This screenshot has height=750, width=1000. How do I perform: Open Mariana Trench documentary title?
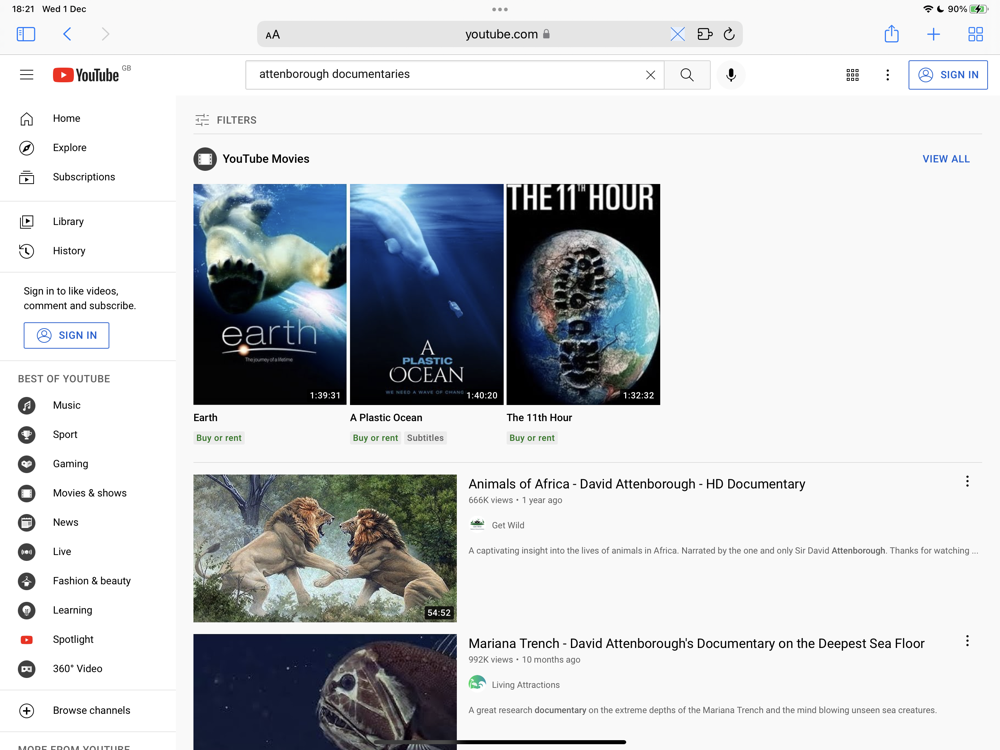696,643
